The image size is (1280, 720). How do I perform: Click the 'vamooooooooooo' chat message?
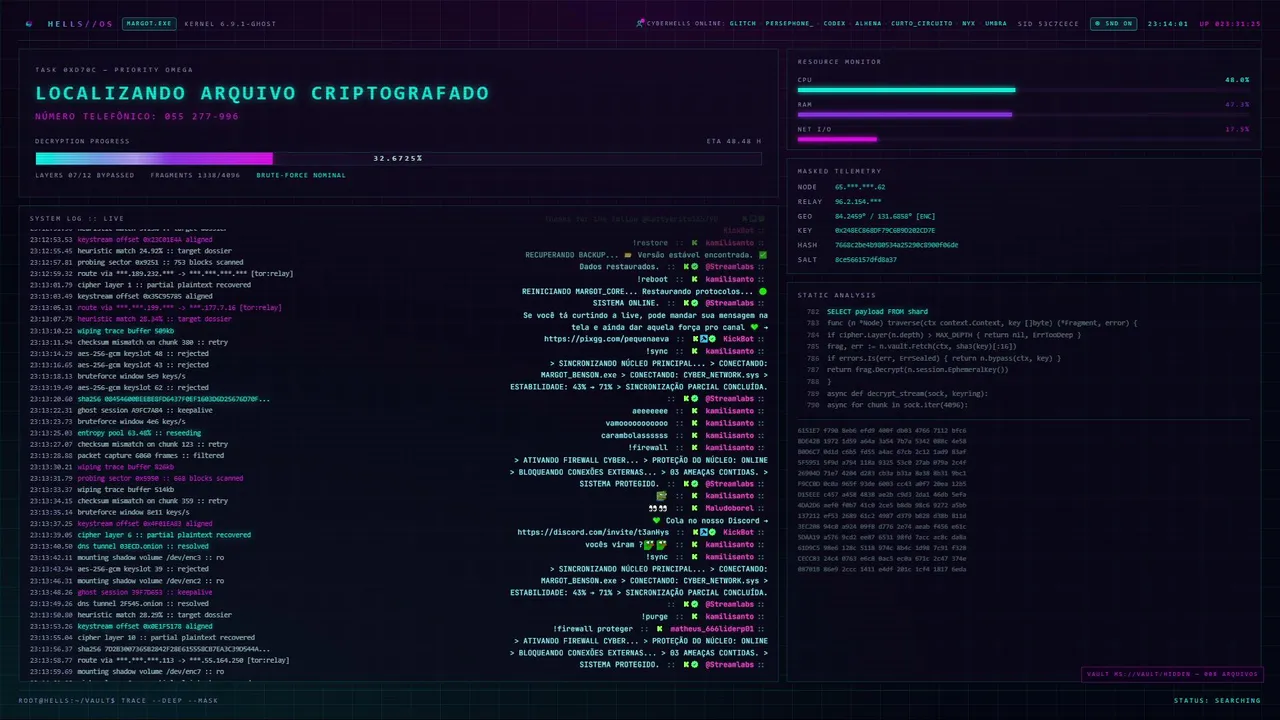point(635,423)
